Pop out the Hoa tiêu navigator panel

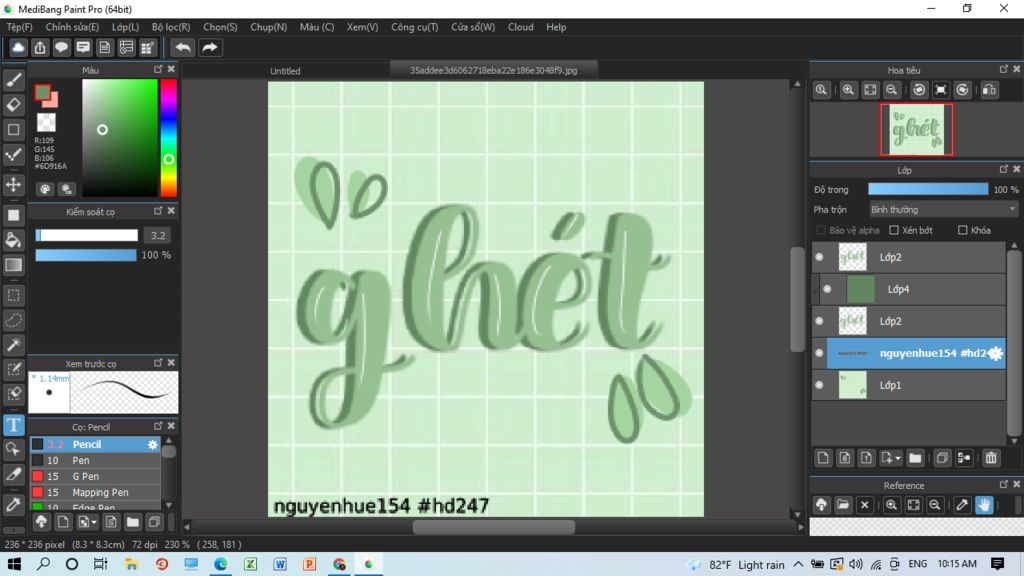pos(1004,69)
